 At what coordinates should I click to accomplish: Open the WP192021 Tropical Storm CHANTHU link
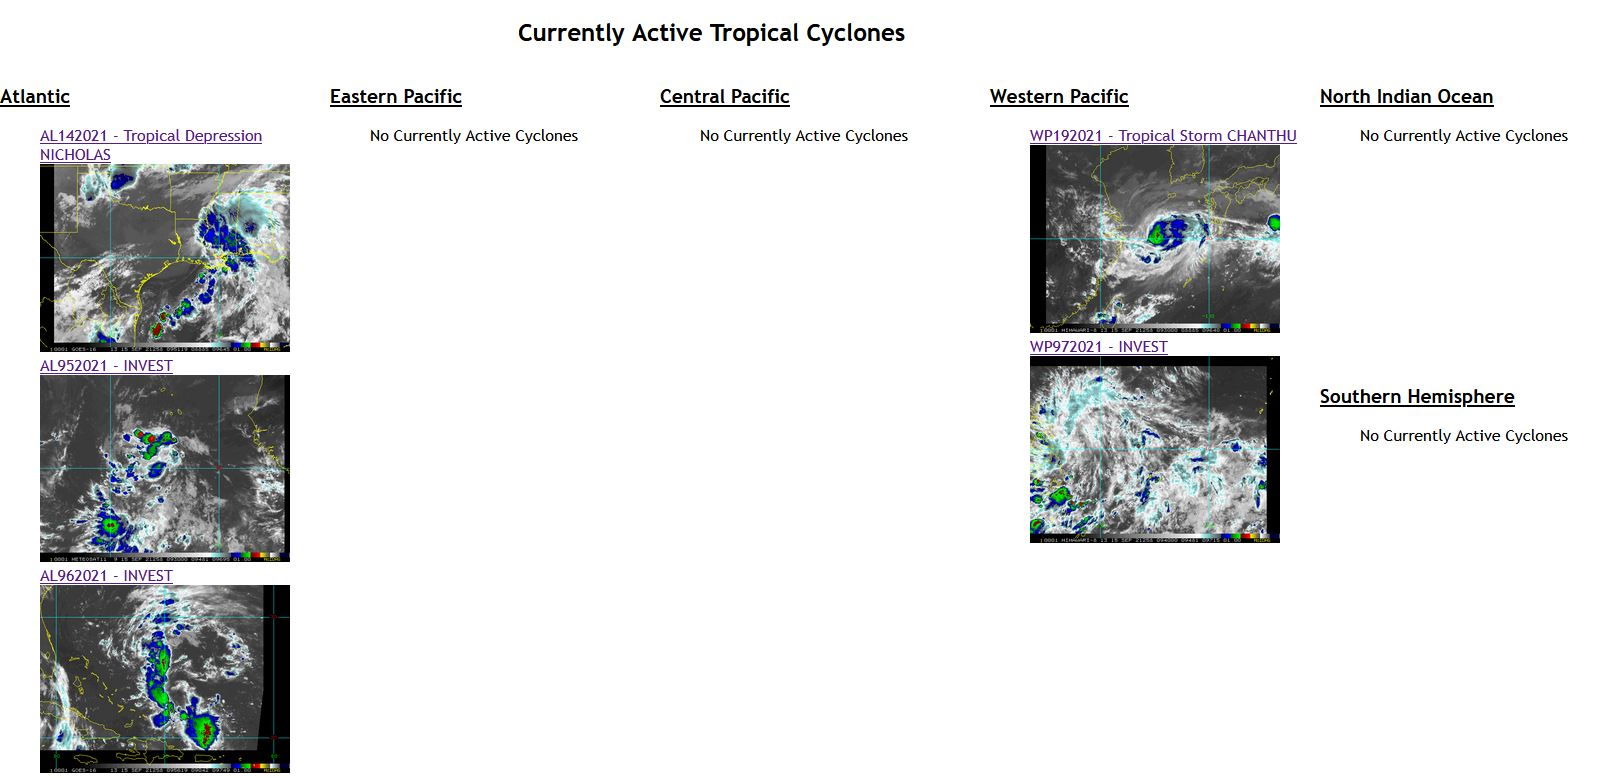pyautogui.click(x=1163, y=136)
